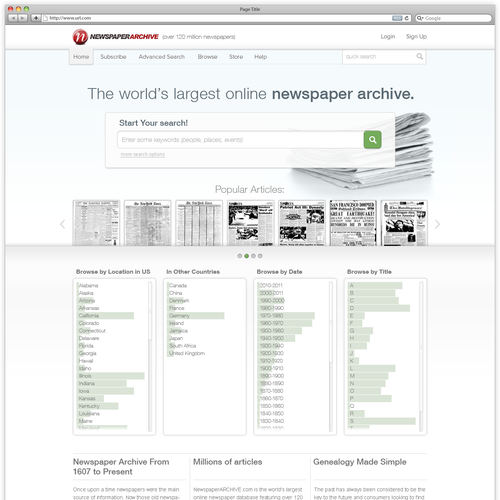500x500 pixels.
Task: Click the green search button
Action: pos(372,140)
